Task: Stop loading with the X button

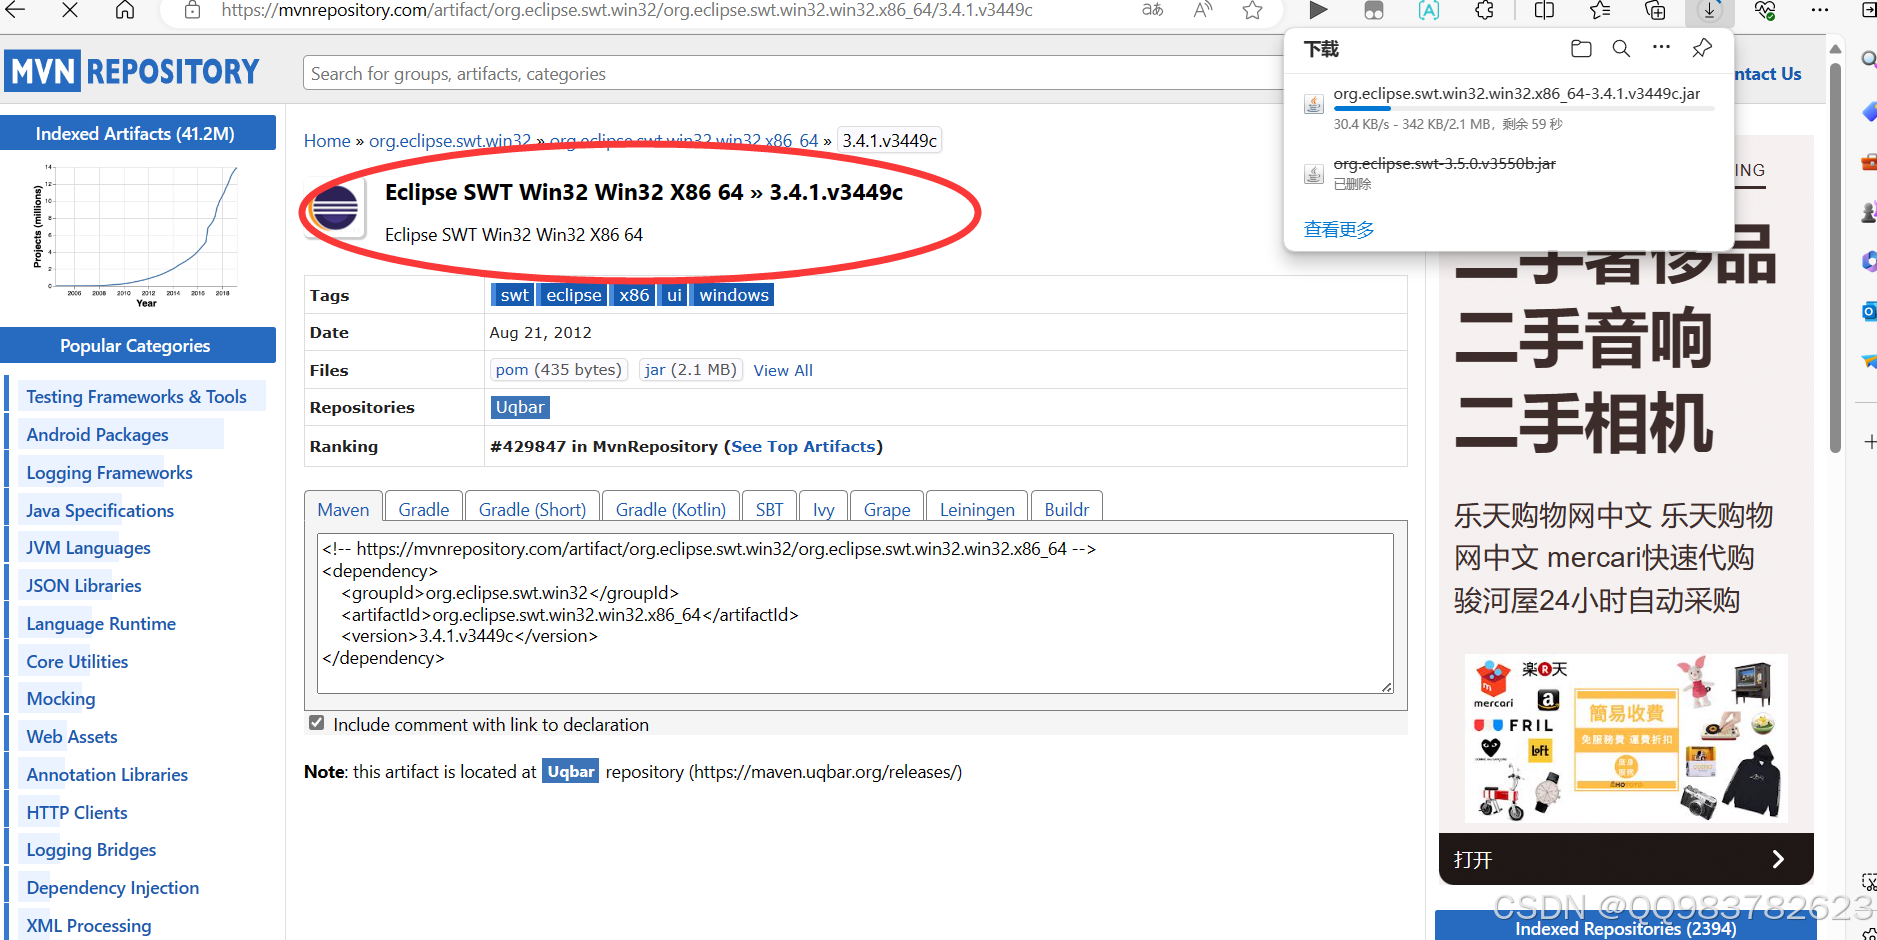Action: pyautogui.click(x=69, y=10)
